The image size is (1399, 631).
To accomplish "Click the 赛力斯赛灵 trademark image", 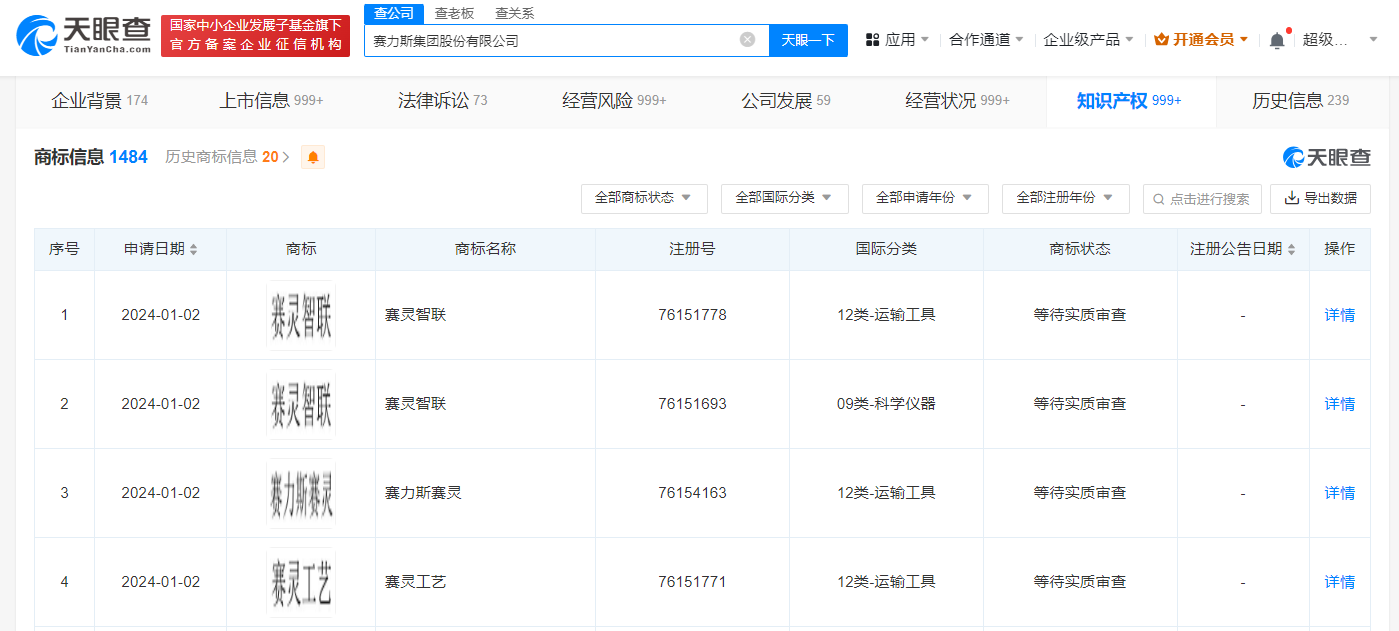I will [x=301, y=493].
